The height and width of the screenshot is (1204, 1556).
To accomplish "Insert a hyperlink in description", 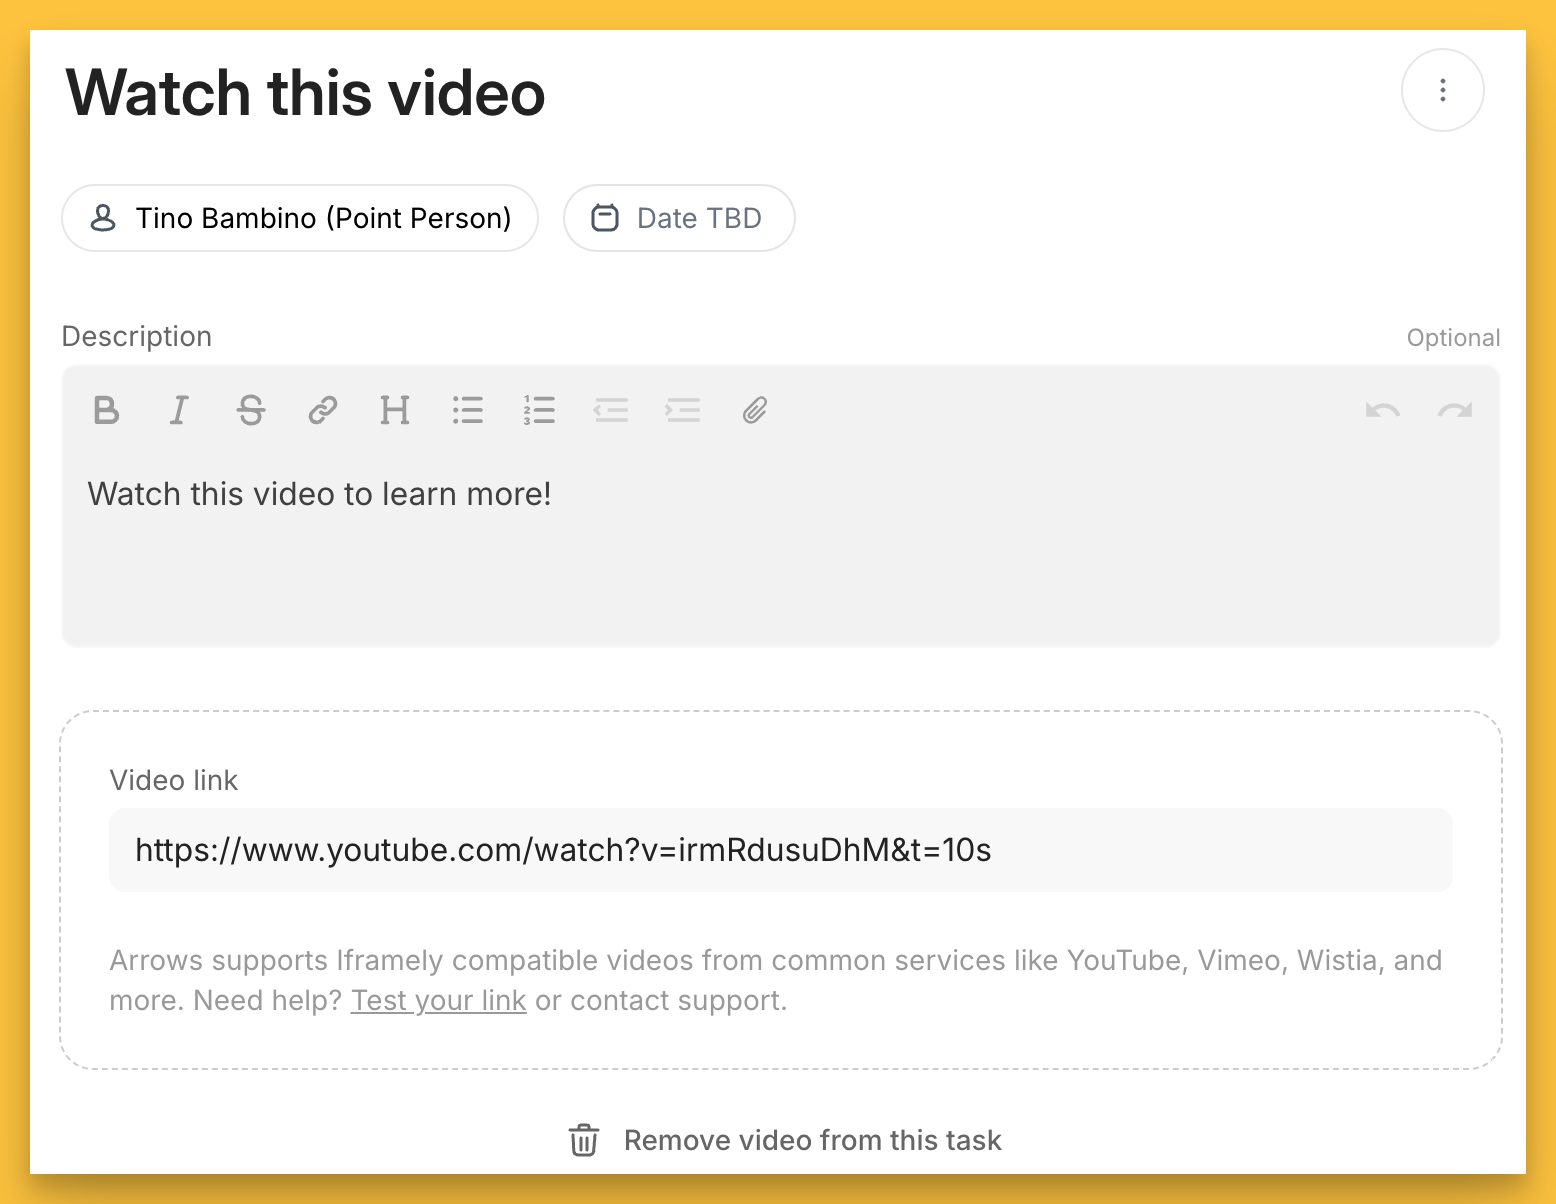I will (x=322, y=411).
